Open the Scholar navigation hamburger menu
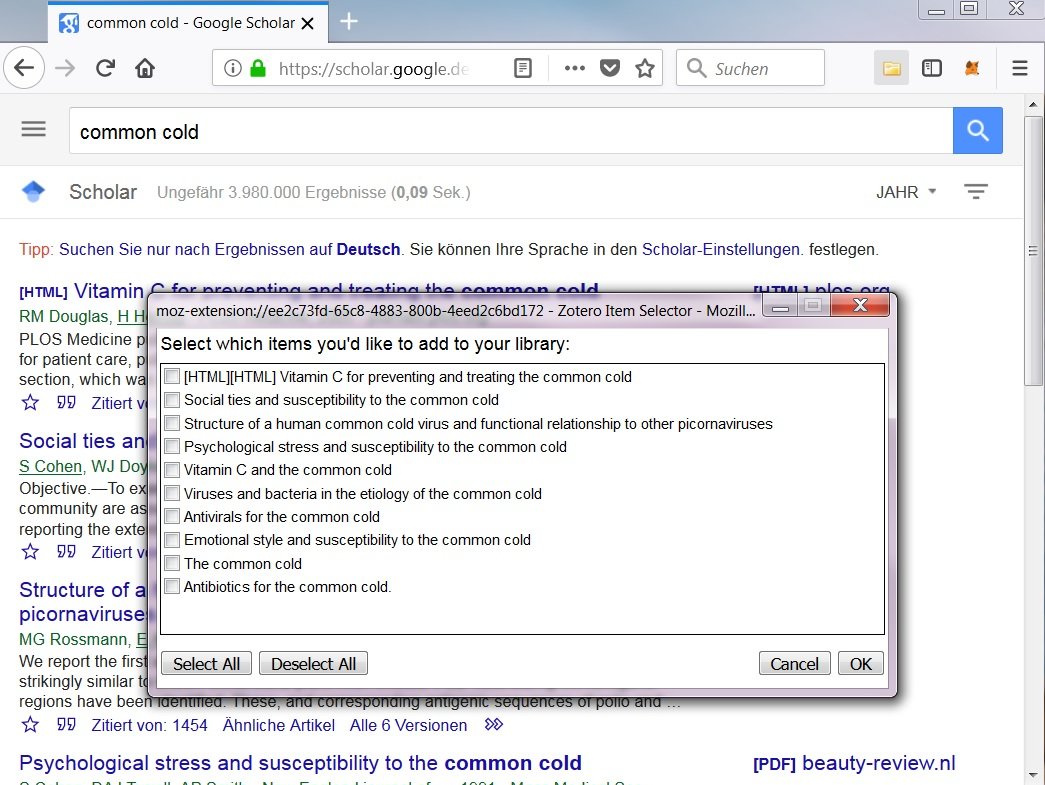The height and width of the screenshot is (785, 1045). [33, 129]
